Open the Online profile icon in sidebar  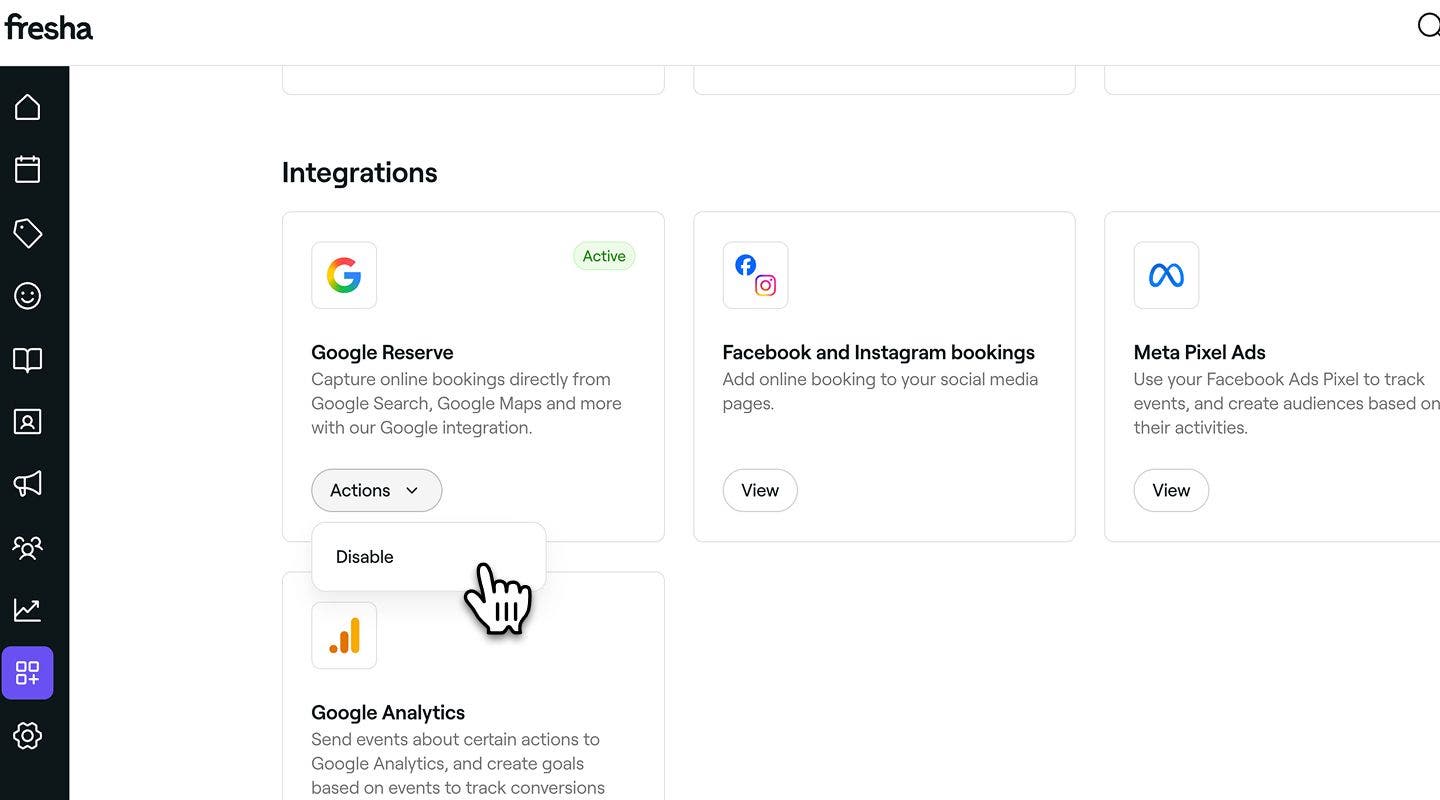click(28, 422)
